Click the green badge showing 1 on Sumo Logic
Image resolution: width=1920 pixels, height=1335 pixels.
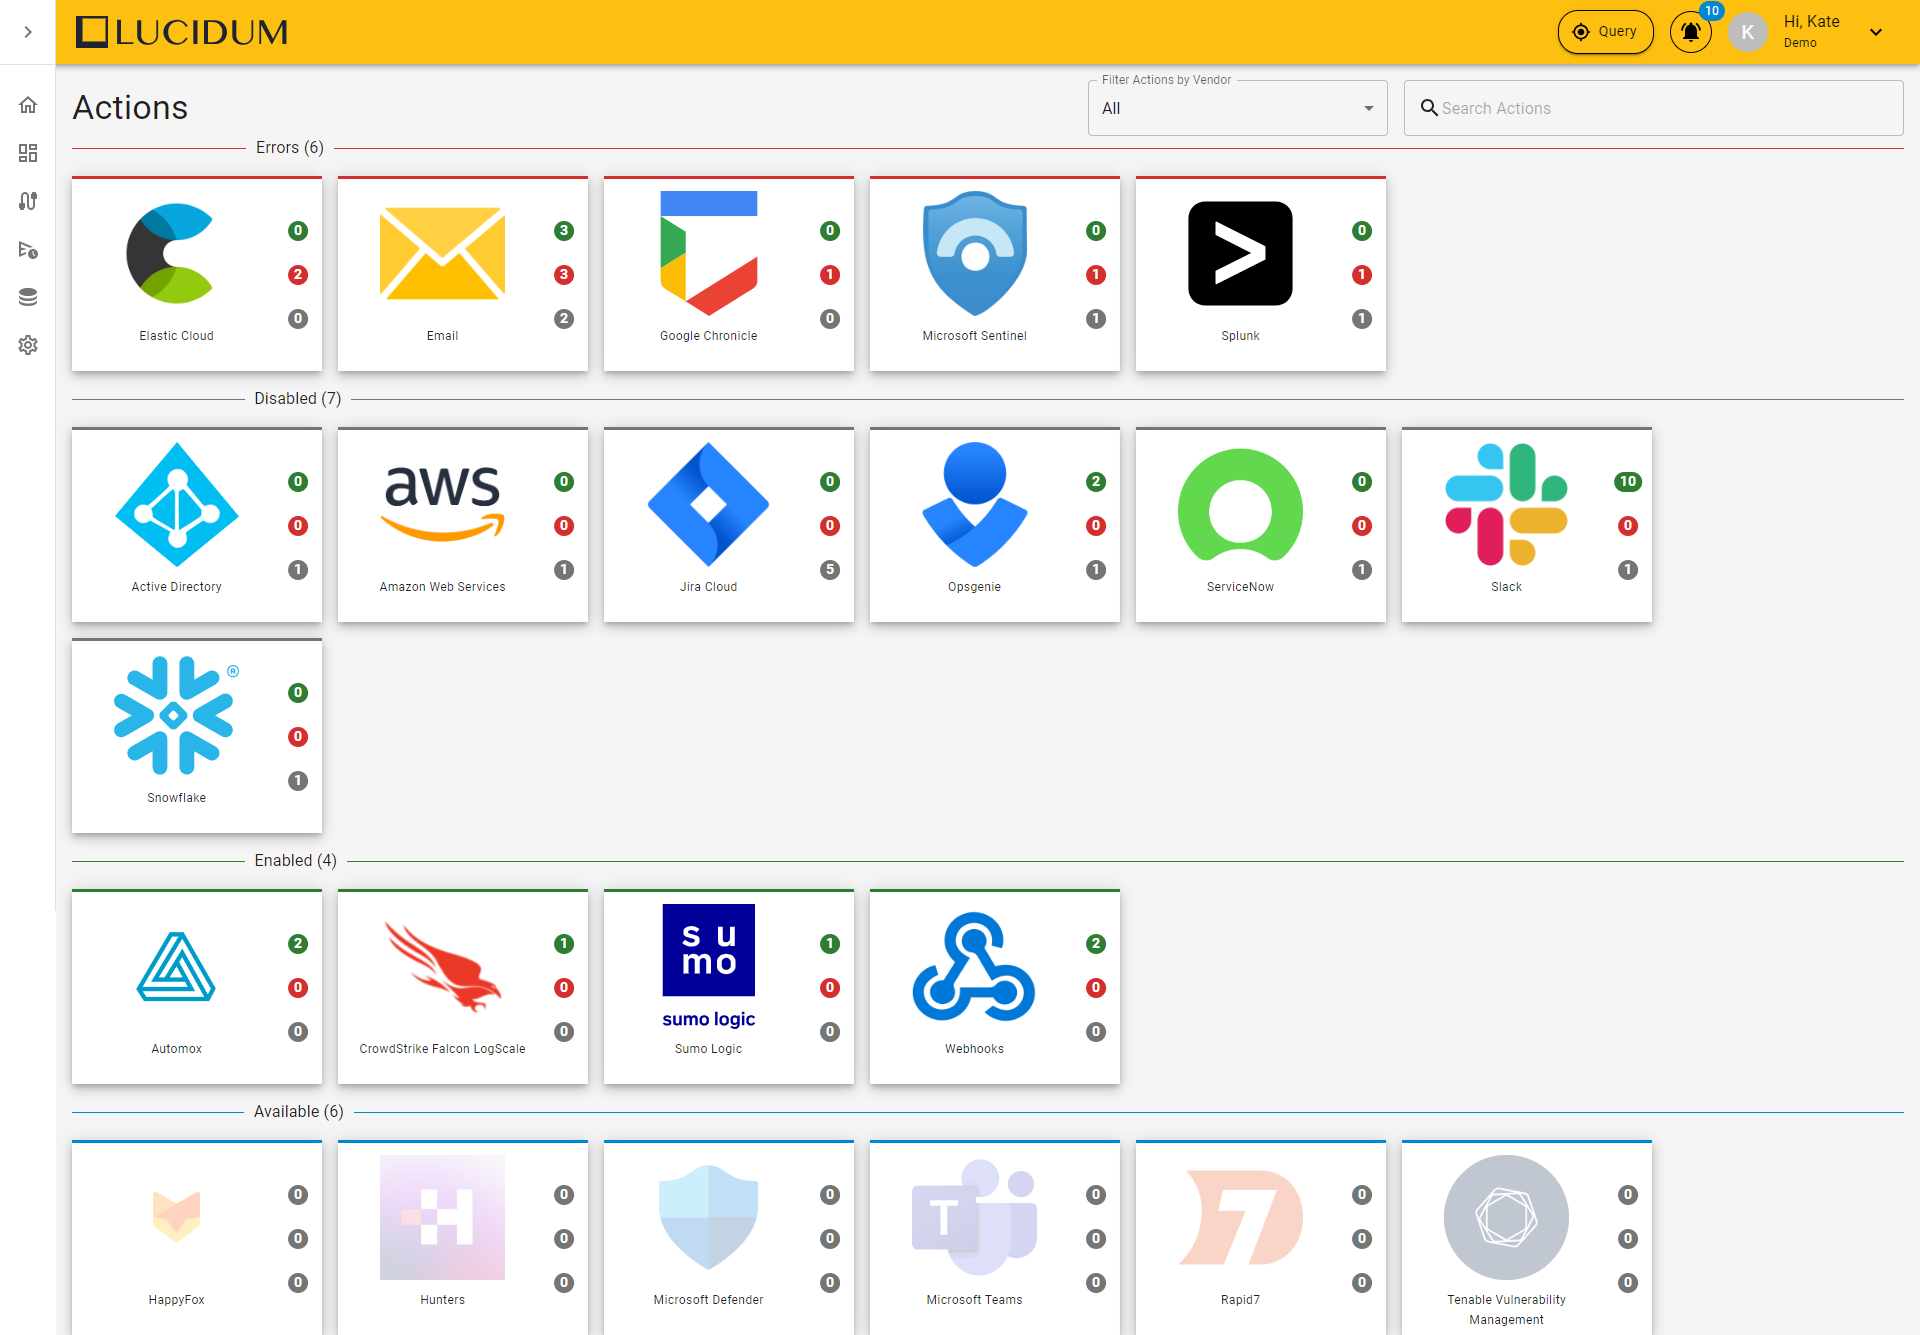[x=830, y=944]
